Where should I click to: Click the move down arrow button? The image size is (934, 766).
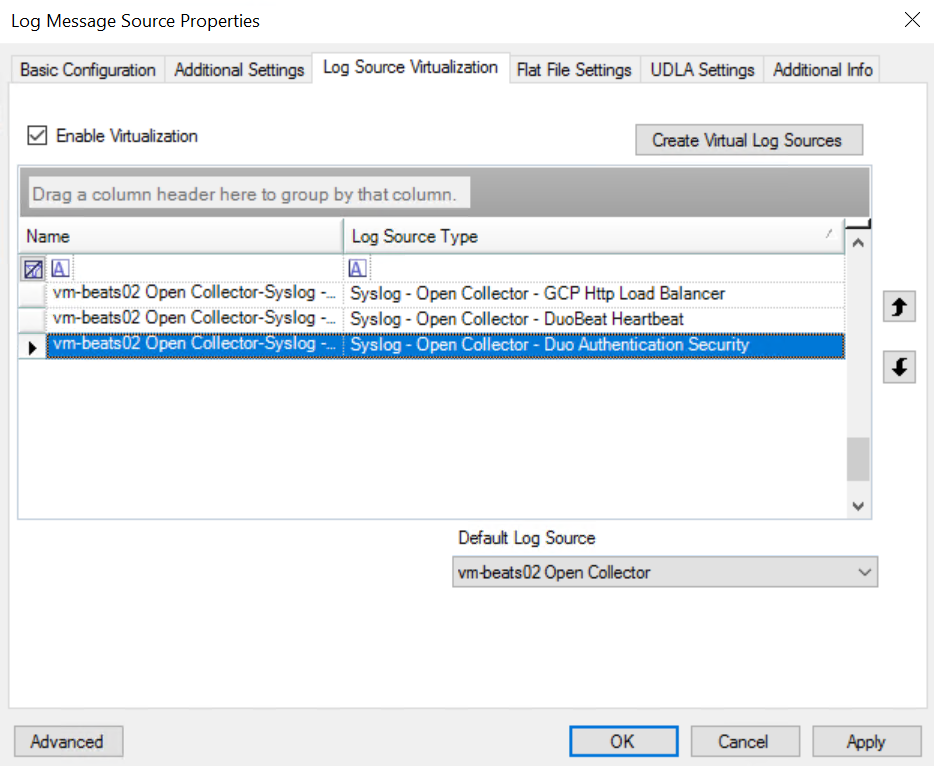coord(899,368)
